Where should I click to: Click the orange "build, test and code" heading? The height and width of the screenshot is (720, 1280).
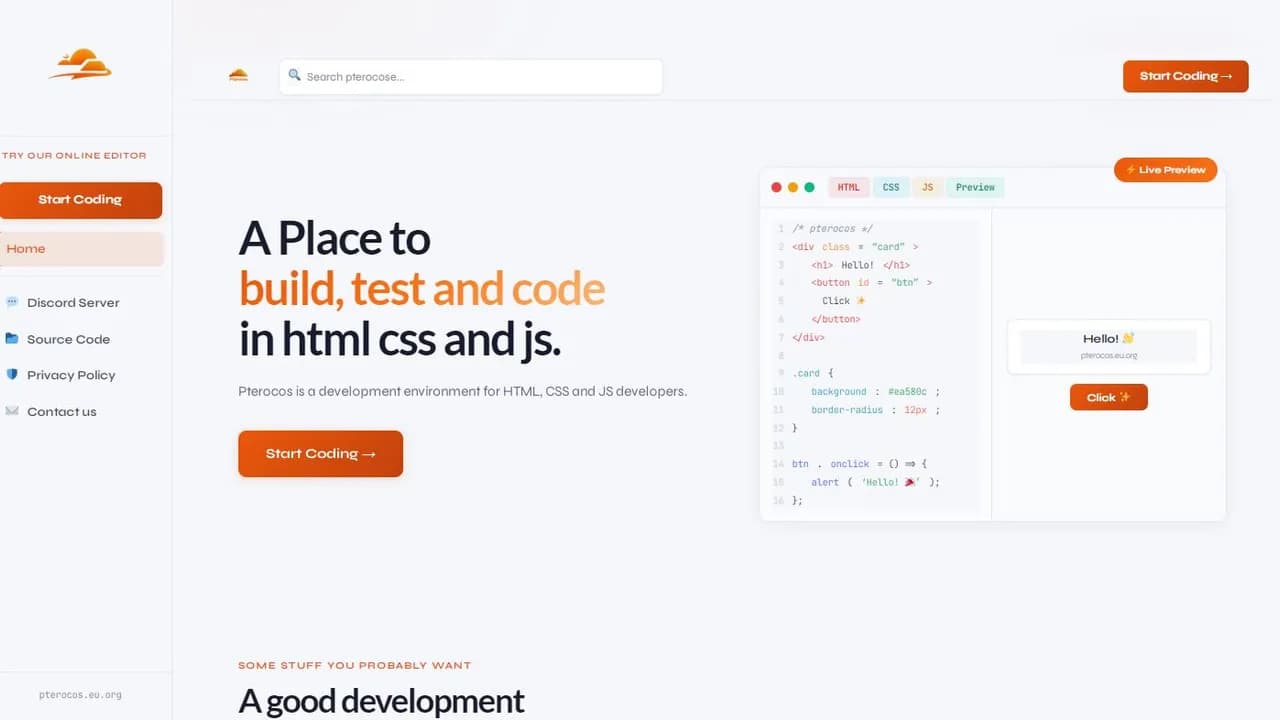(x=422, y=289)
